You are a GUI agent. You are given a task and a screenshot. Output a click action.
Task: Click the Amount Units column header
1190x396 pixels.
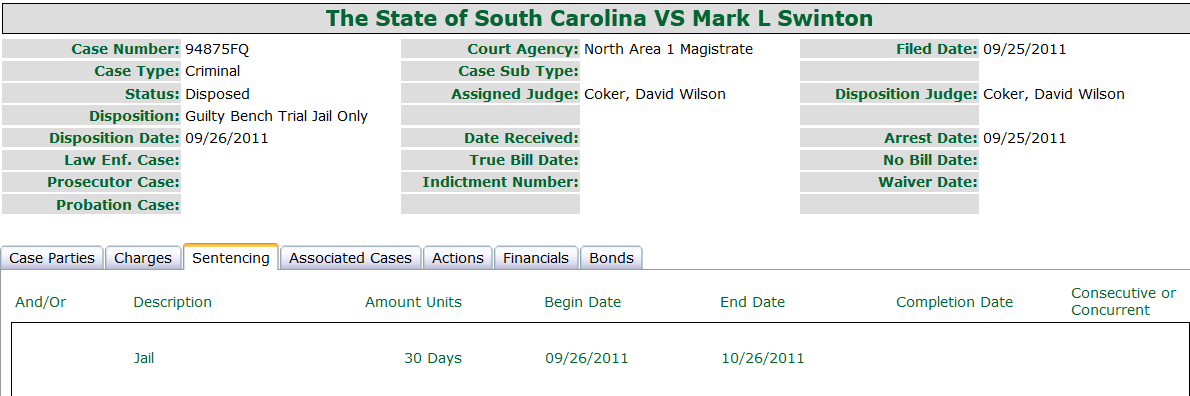tap(413, 302)
